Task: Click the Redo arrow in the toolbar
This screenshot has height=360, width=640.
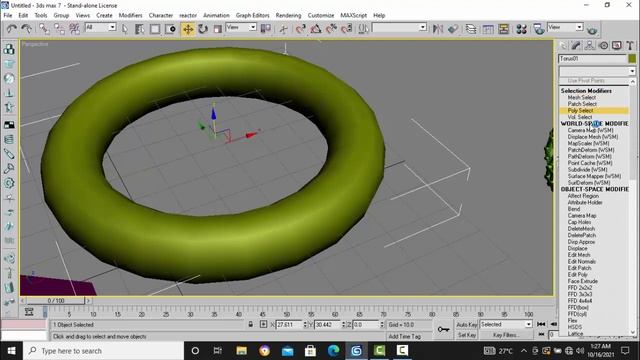Action: click(27, 29)
